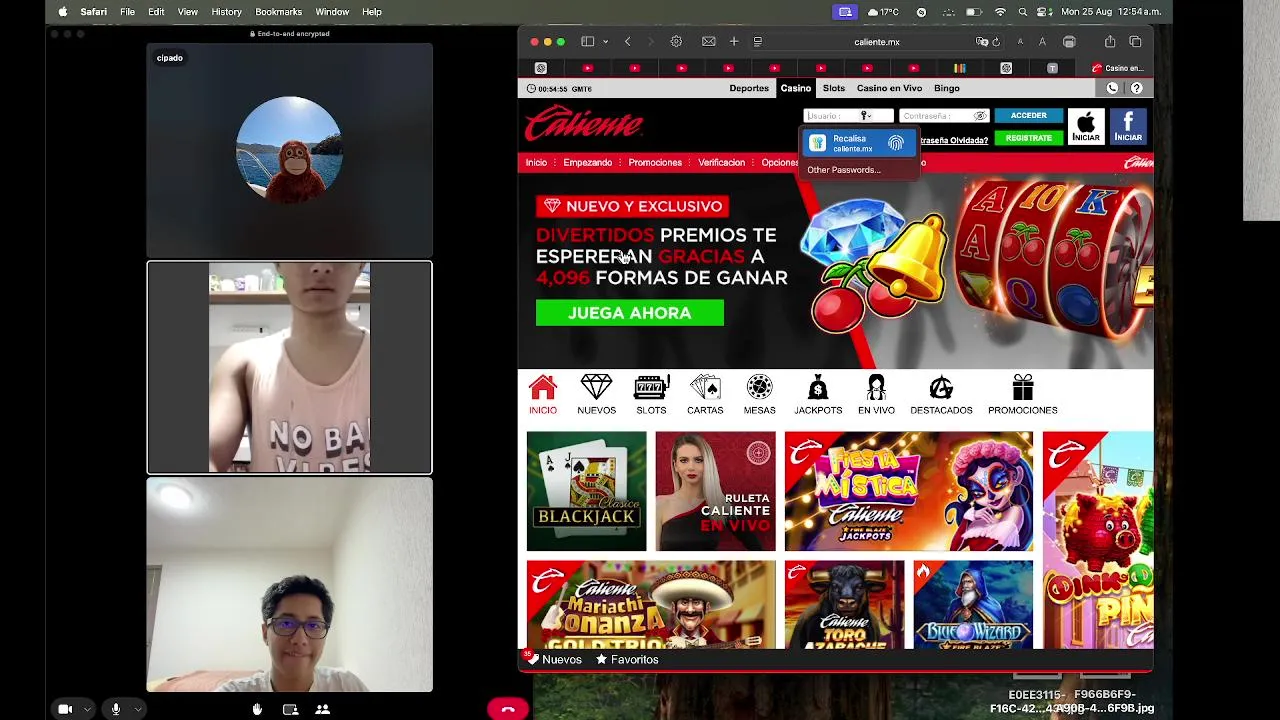
Task: Open the Safari settings gear icon
Action: [x=676, y=42]
